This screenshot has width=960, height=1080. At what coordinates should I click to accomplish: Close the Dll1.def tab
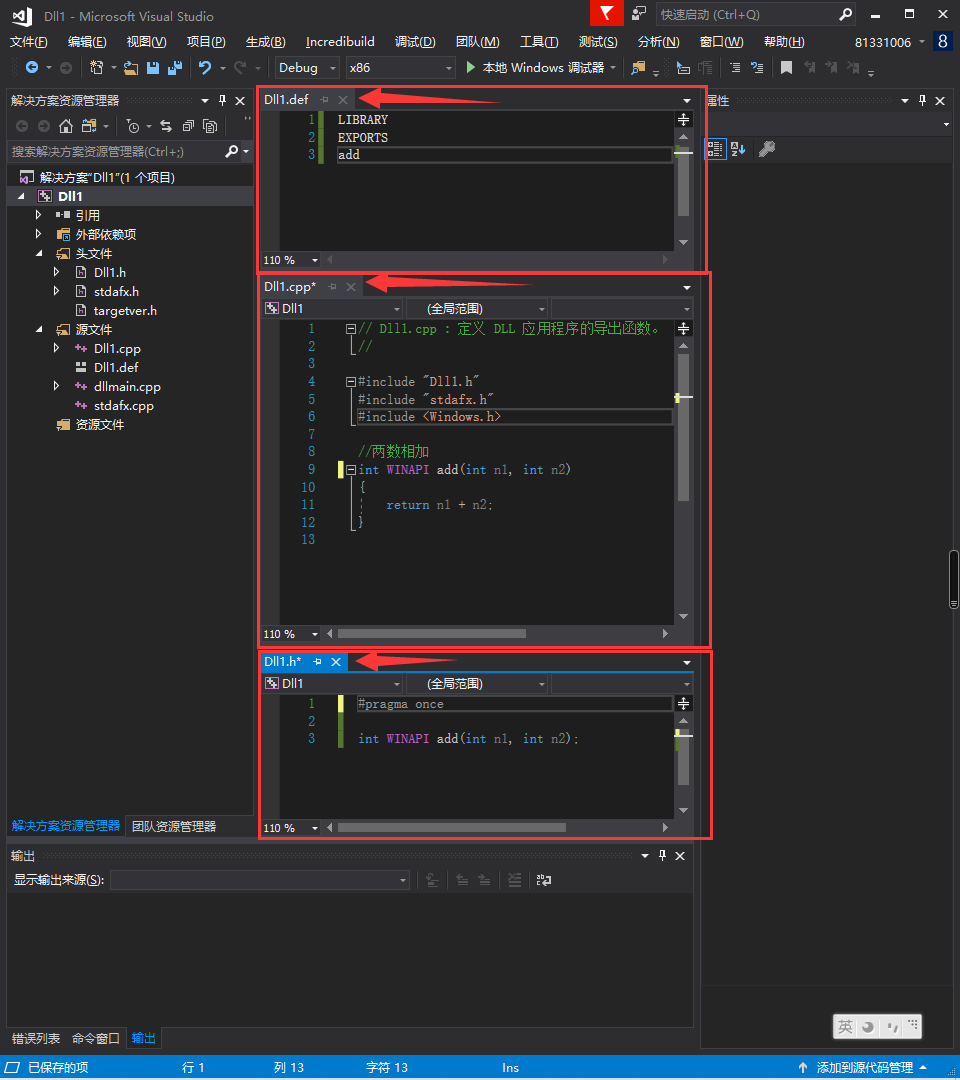343,100
